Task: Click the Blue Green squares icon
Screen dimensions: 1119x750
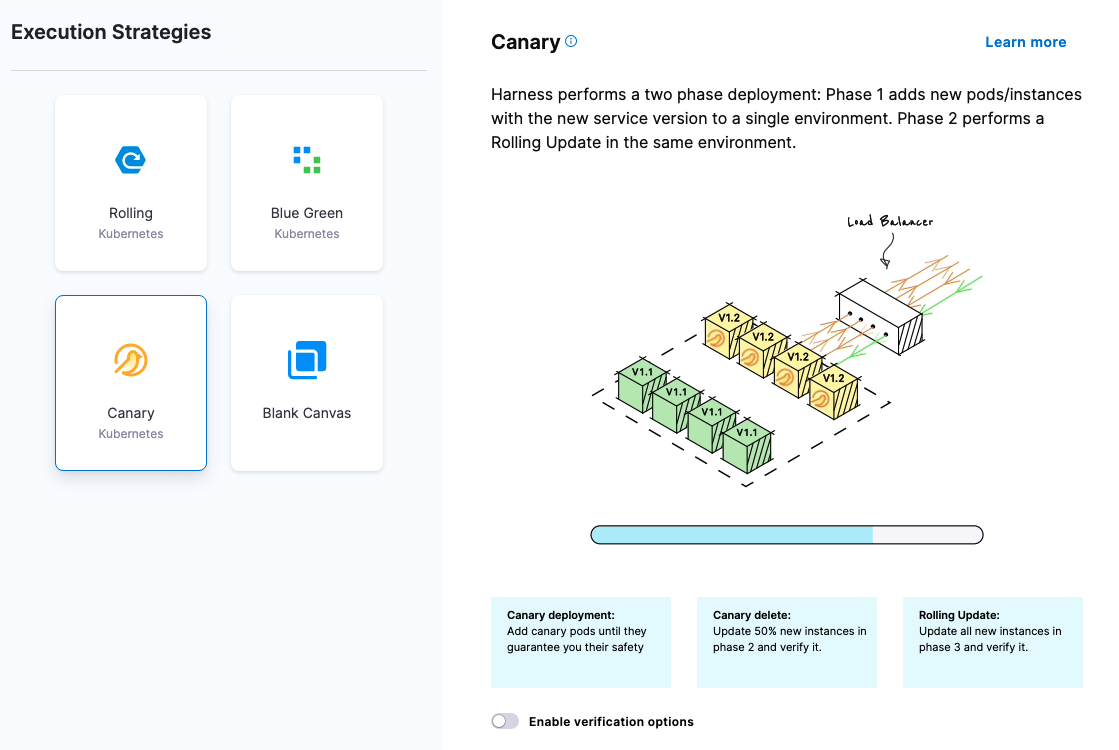Action: (x=307, y=160)
